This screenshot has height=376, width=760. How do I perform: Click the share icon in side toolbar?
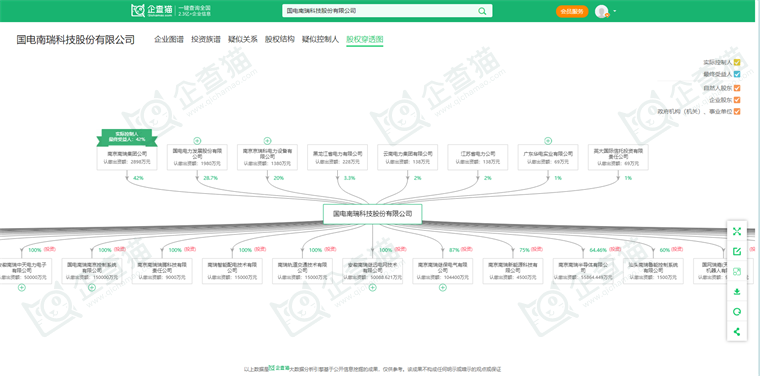point(737,332)
